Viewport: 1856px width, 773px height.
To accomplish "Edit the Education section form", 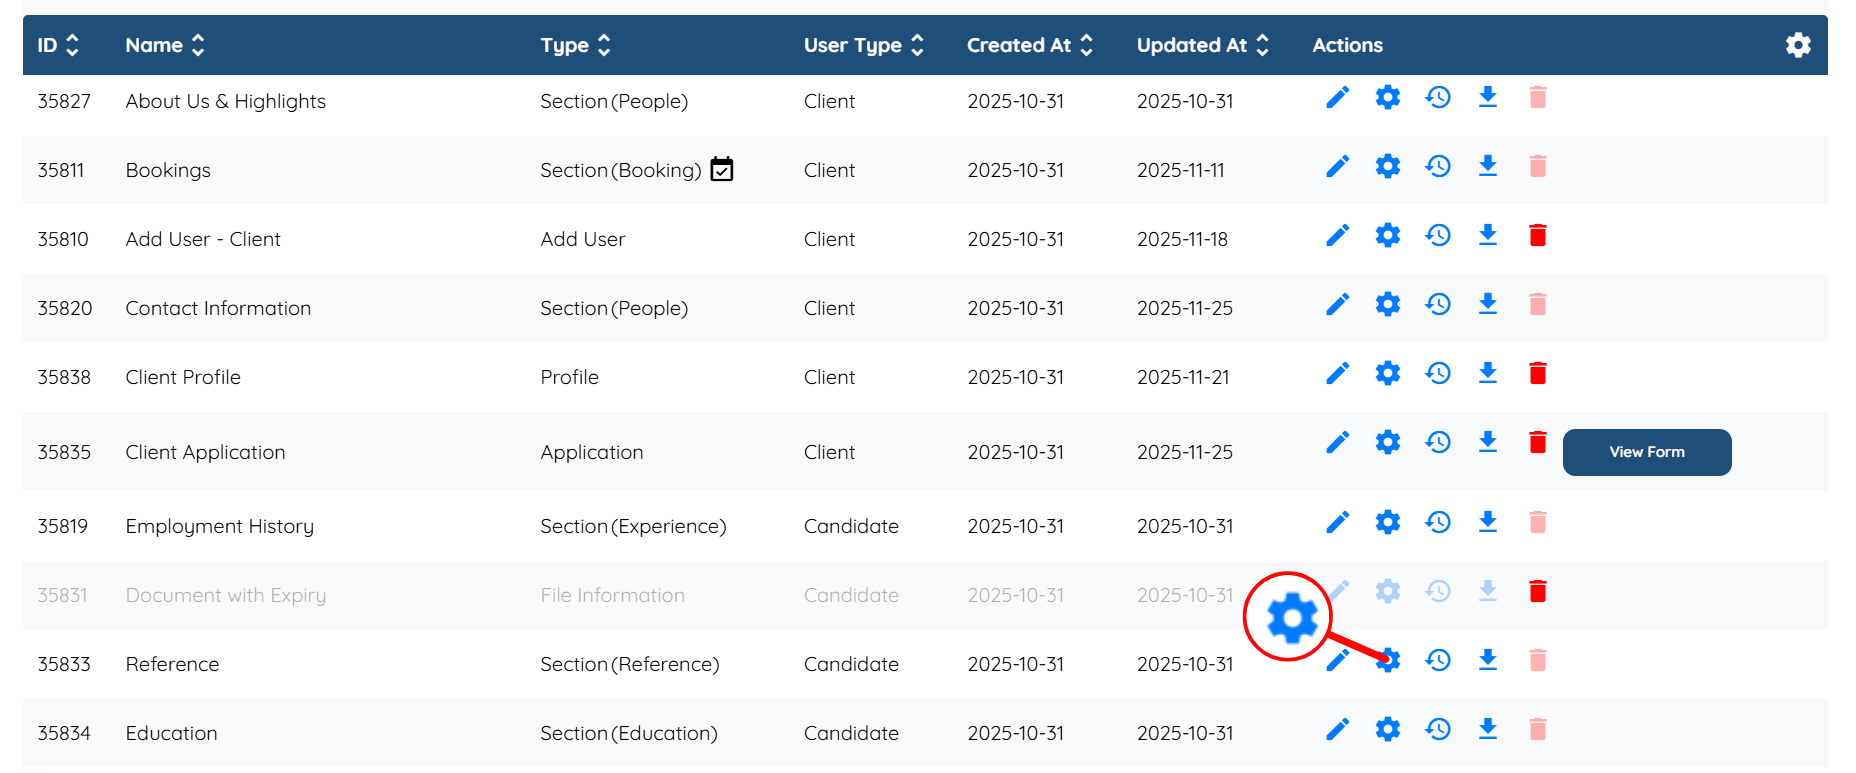I will pyautogui.click(x=1337, y=729).
